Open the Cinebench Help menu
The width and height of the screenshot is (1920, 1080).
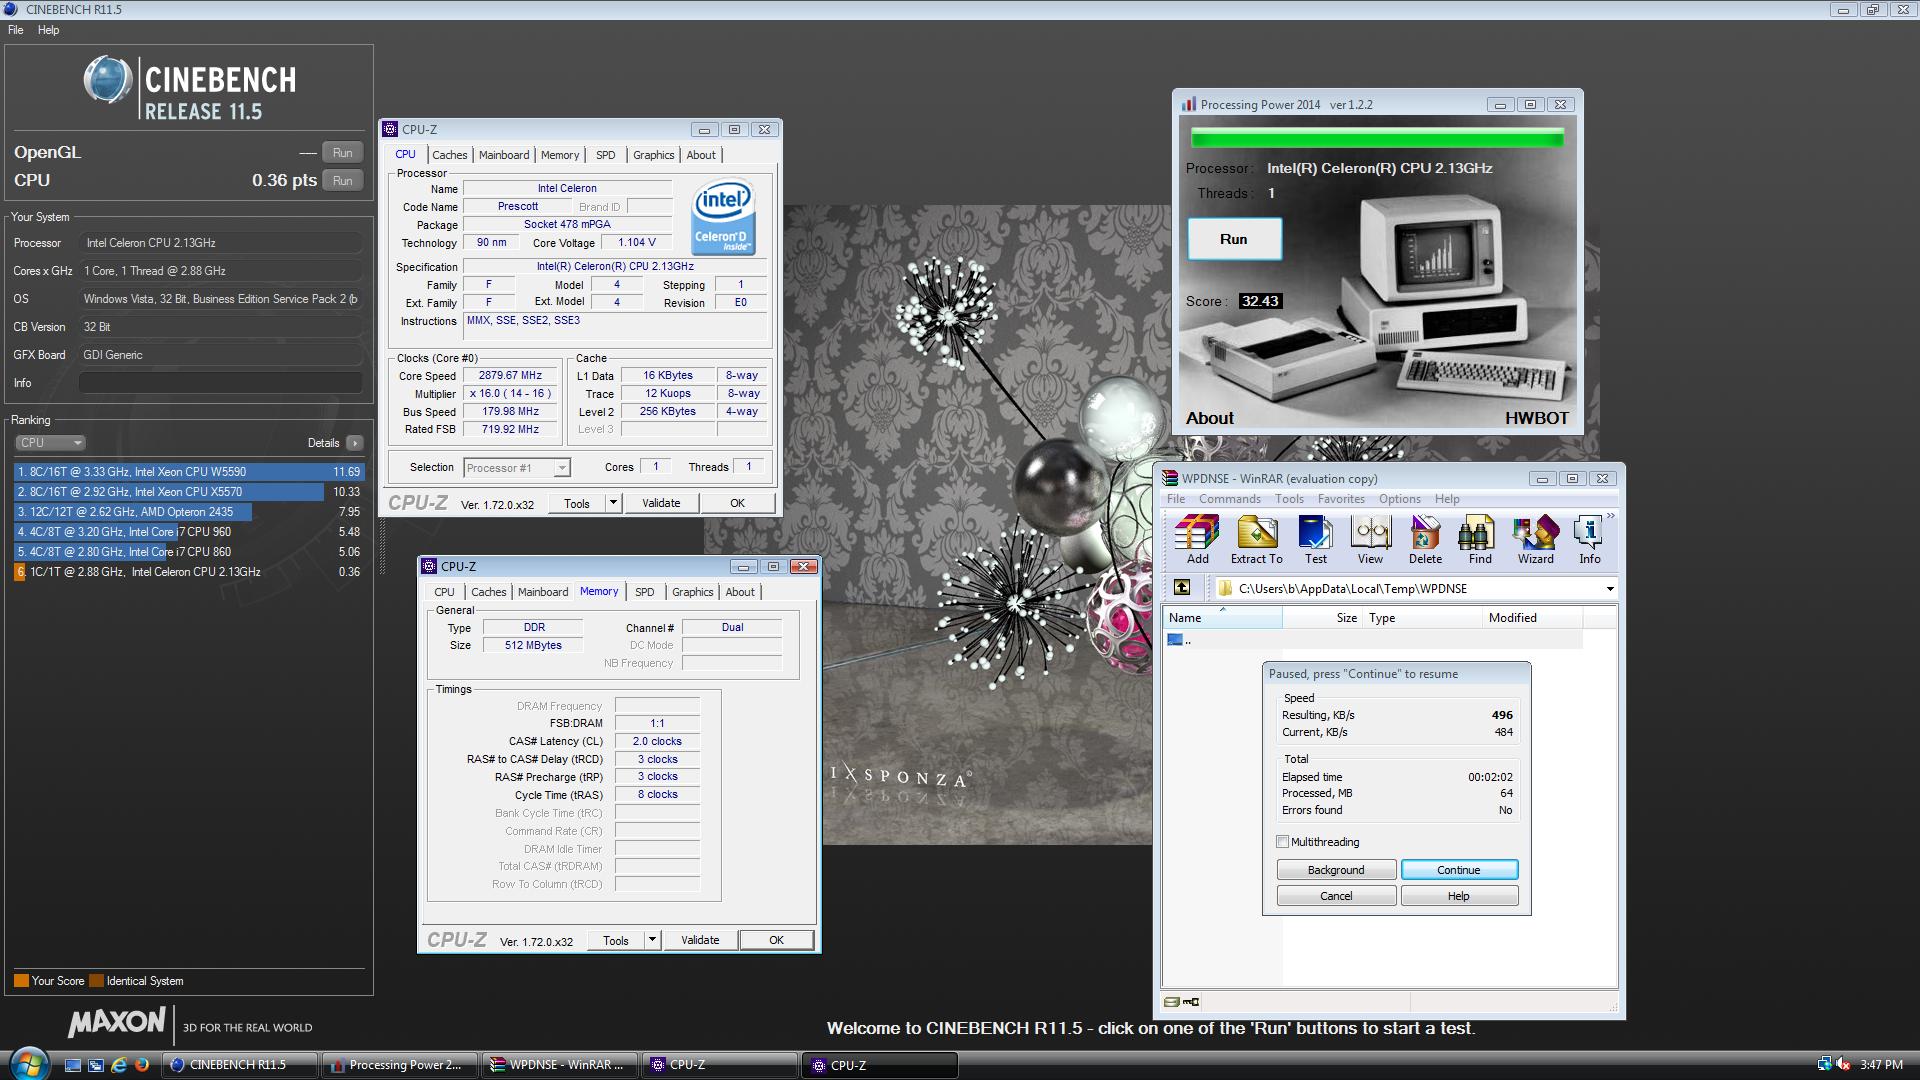pos(48,30)
